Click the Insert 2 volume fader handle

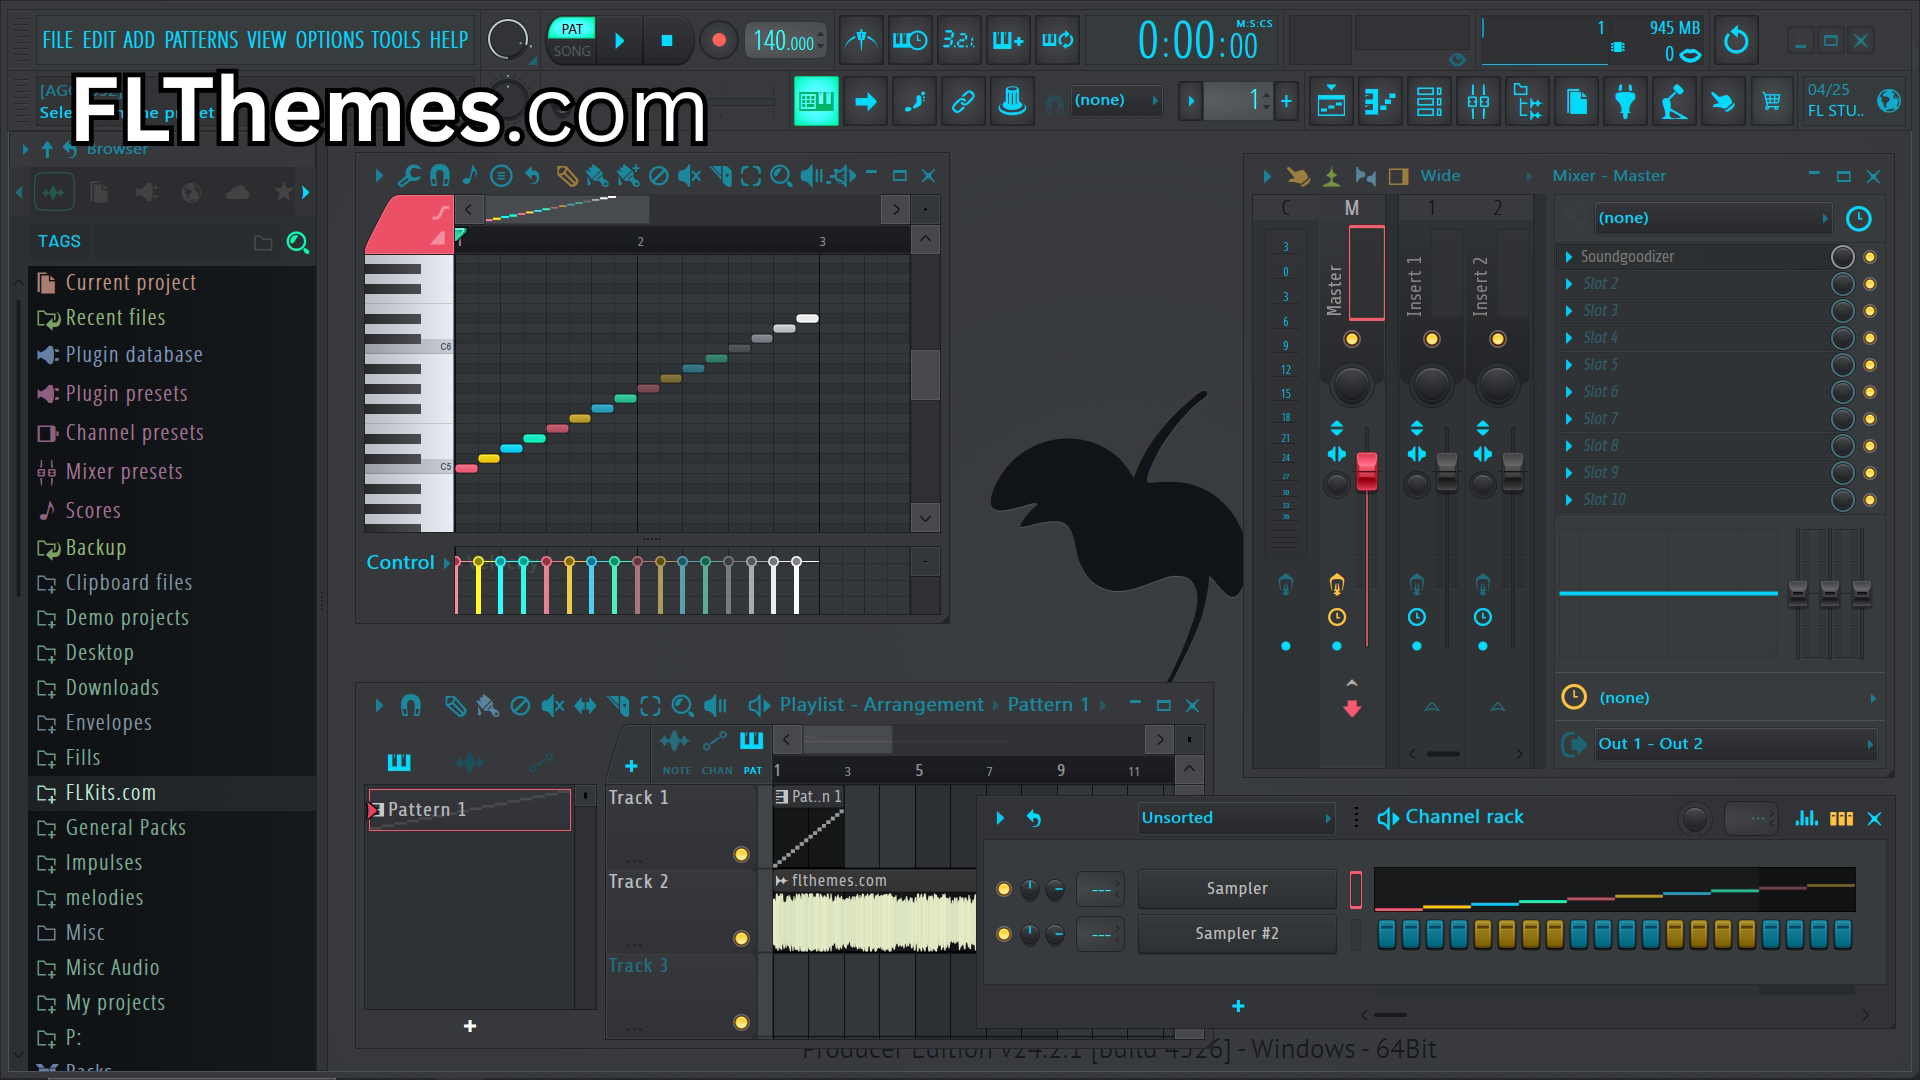1513,471
